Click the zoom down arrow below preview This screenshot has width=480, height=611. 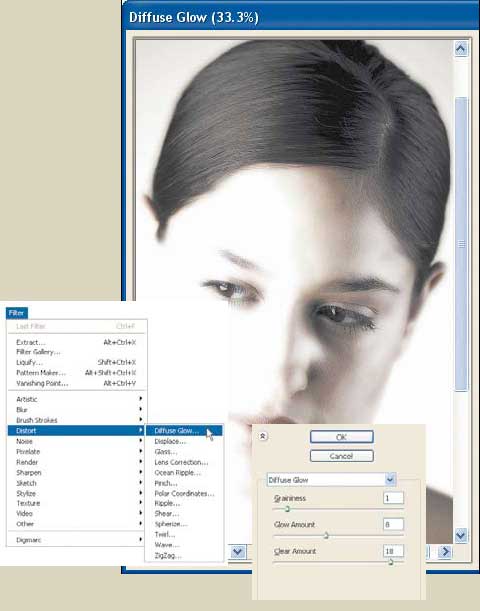tap(238, 552)
